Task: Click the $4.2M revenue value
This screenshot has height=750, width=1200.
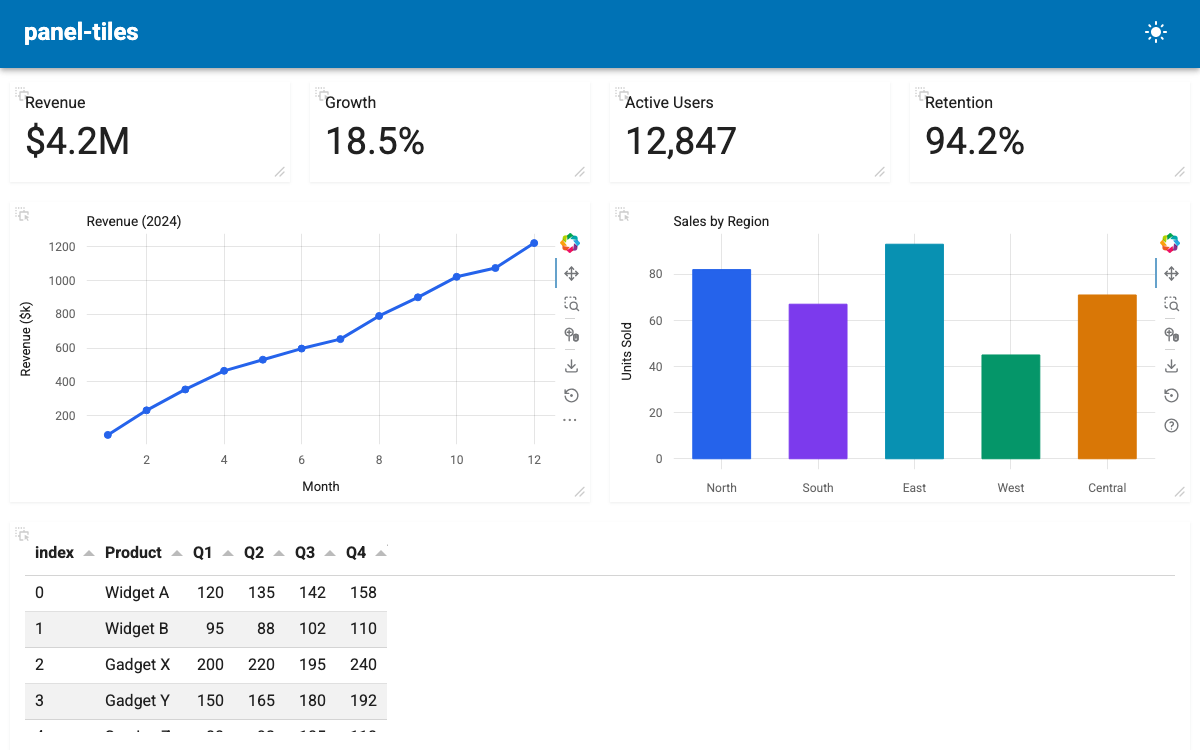Action: point(78,142)
